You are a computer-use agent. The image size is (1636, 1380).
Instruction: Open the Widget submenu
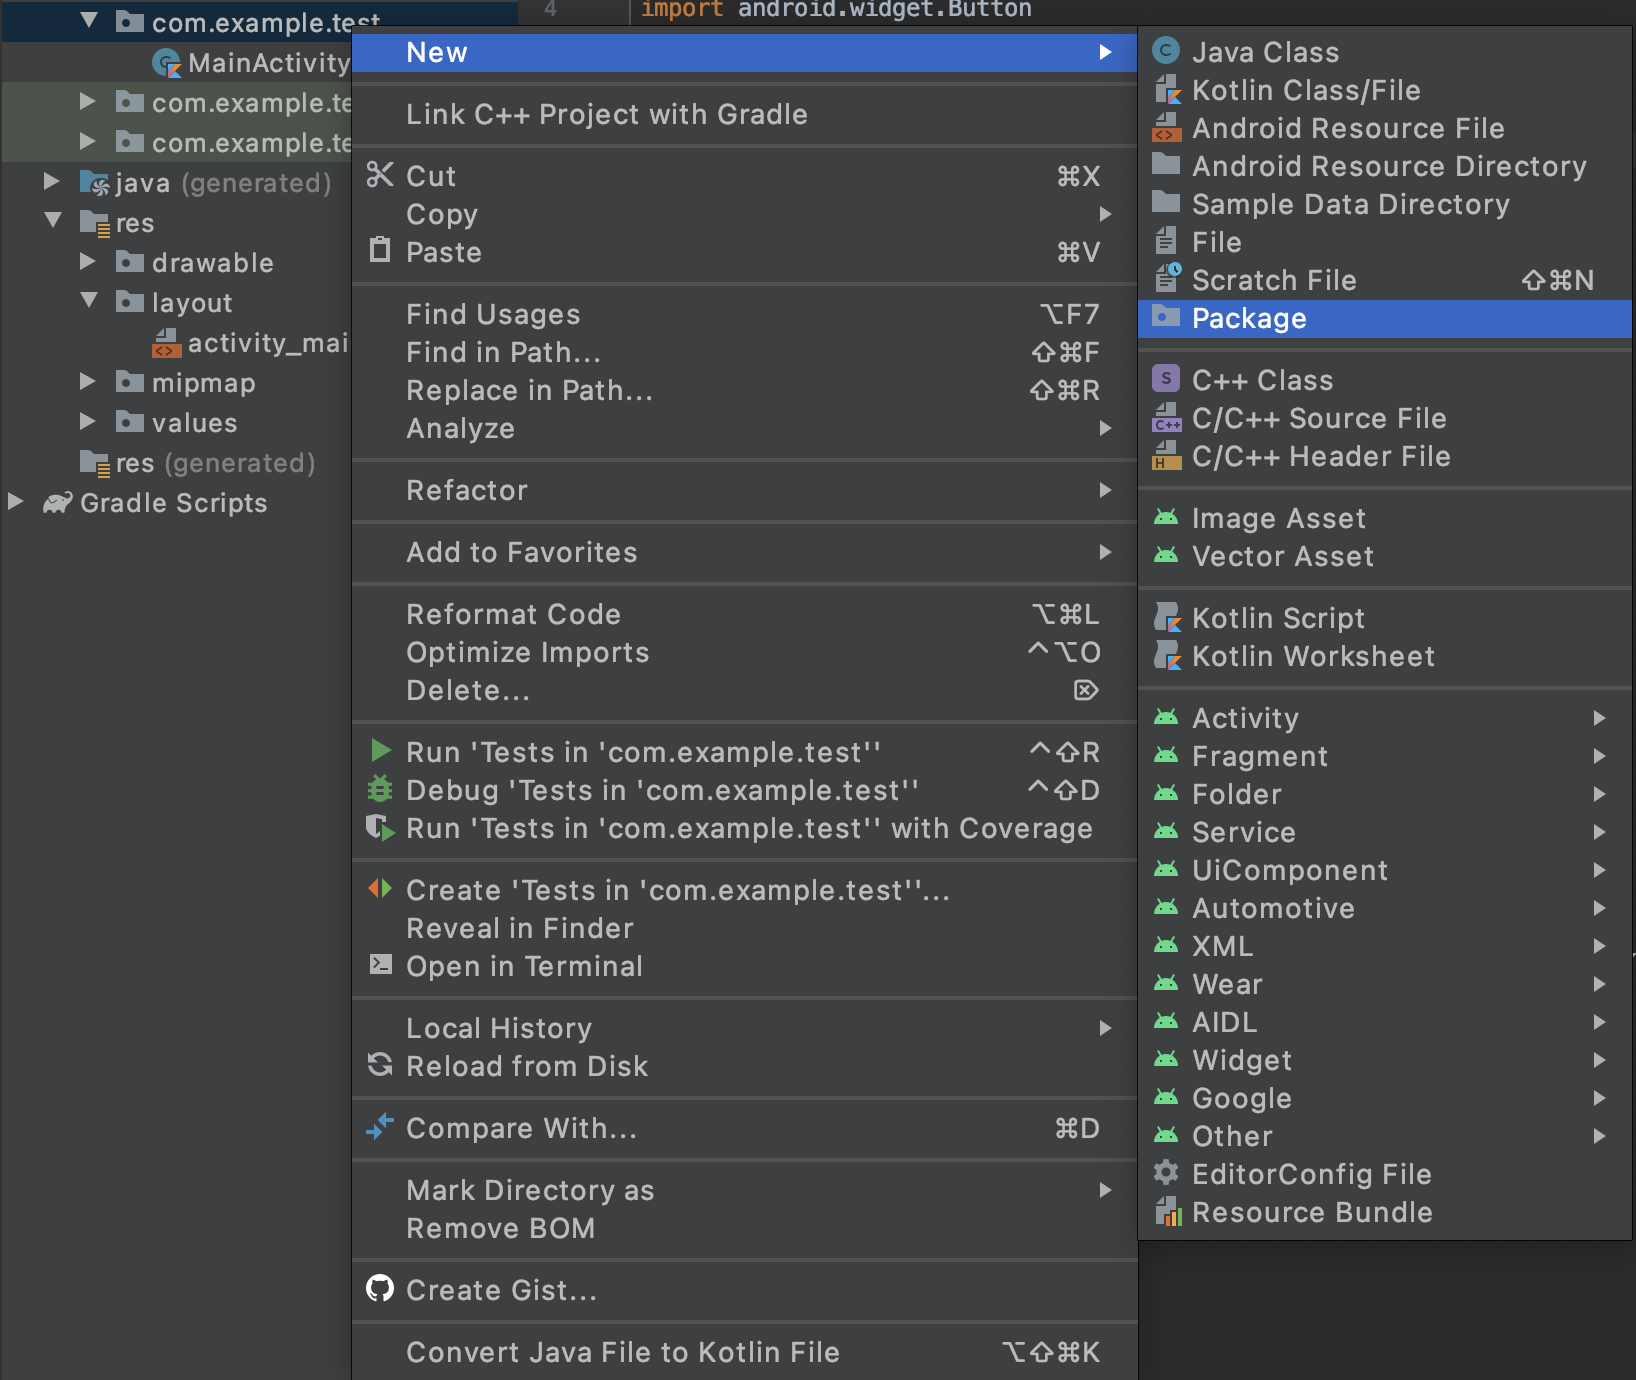coord(1384,1060)
